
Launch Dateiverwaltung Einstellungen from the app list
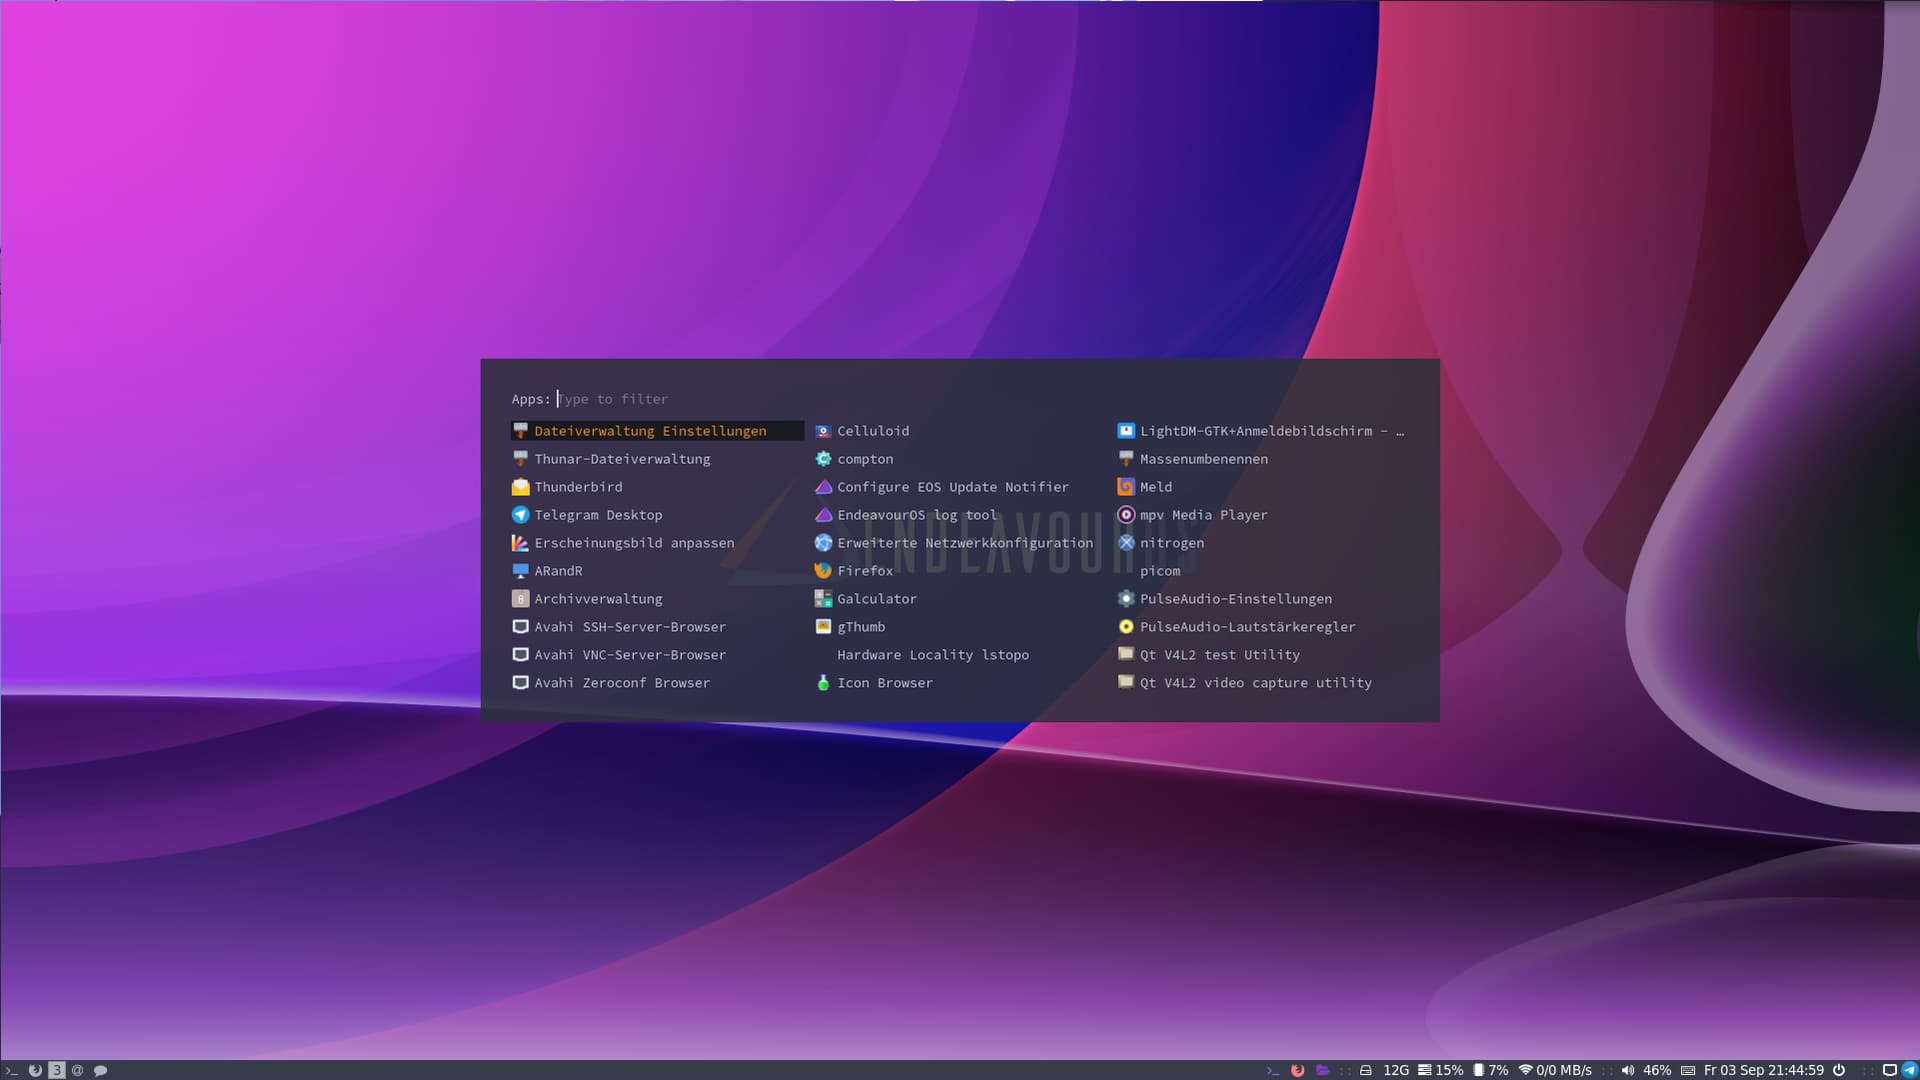pos(657,431)
